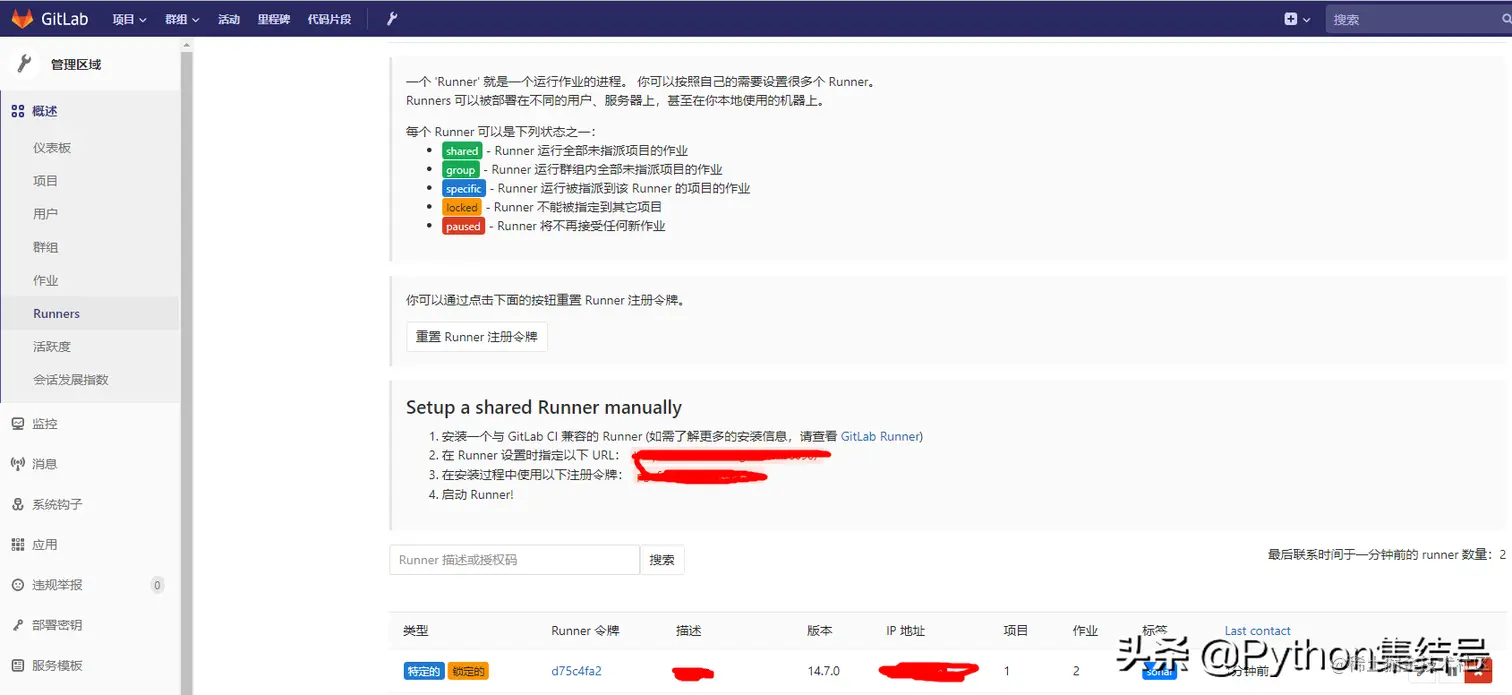
Task: Click the runner's 特定的 type badge
Action: [x=423, y=671]
